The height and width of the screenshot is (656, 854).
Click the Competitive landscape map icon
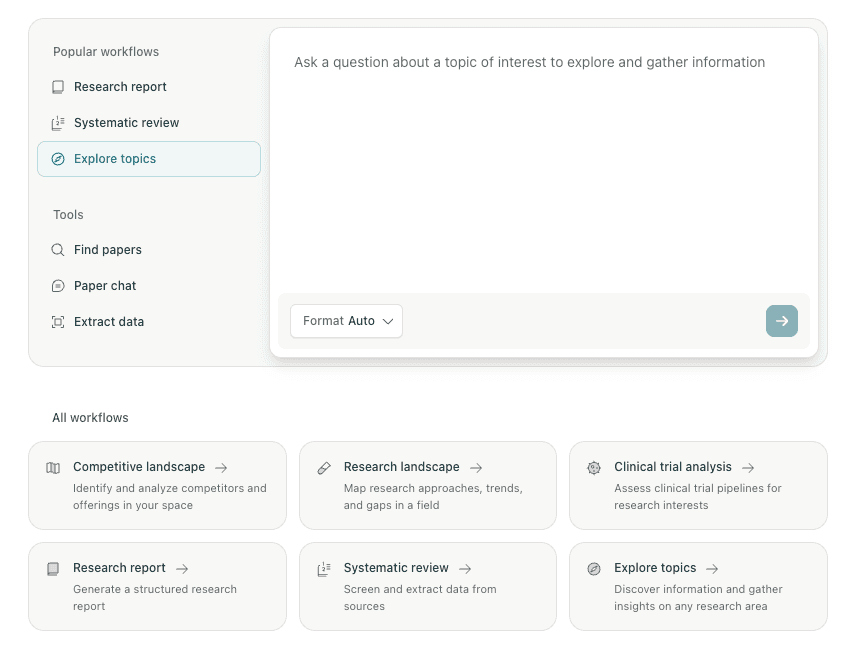(53, 468)
